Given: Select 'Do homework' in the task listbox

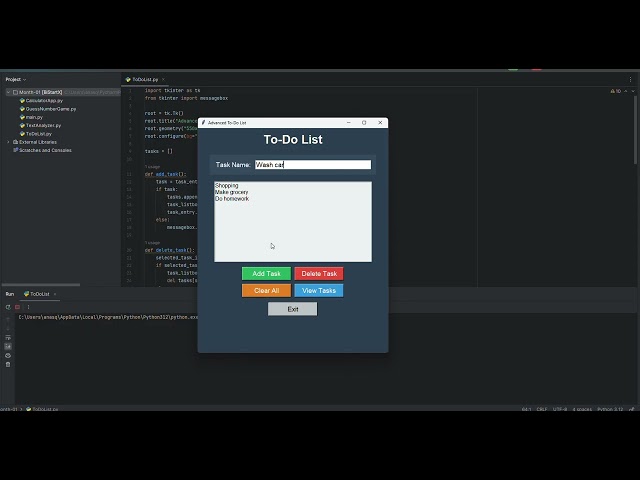Looking at the screenshot, I should (x=232, y=198).
